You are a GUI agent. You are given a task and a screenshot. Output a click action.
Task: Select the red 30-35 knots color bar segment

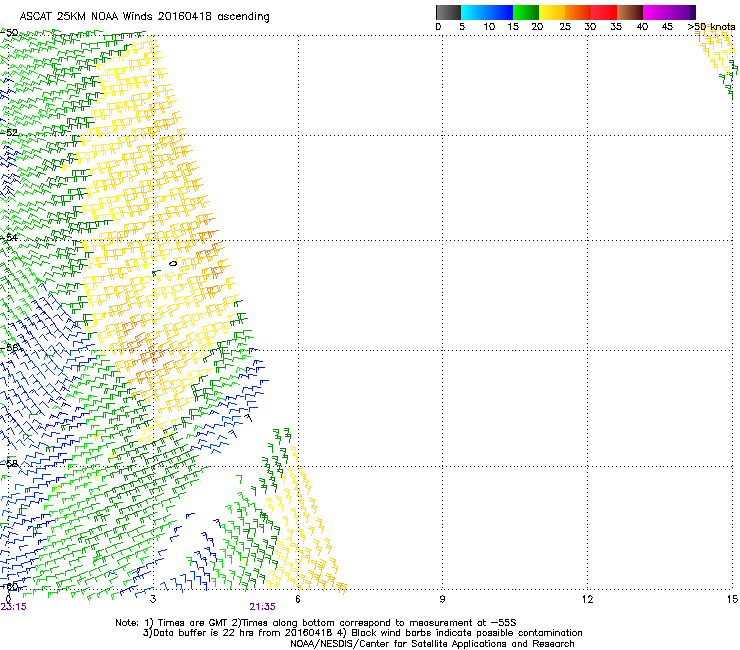click(x=604, y=12)
